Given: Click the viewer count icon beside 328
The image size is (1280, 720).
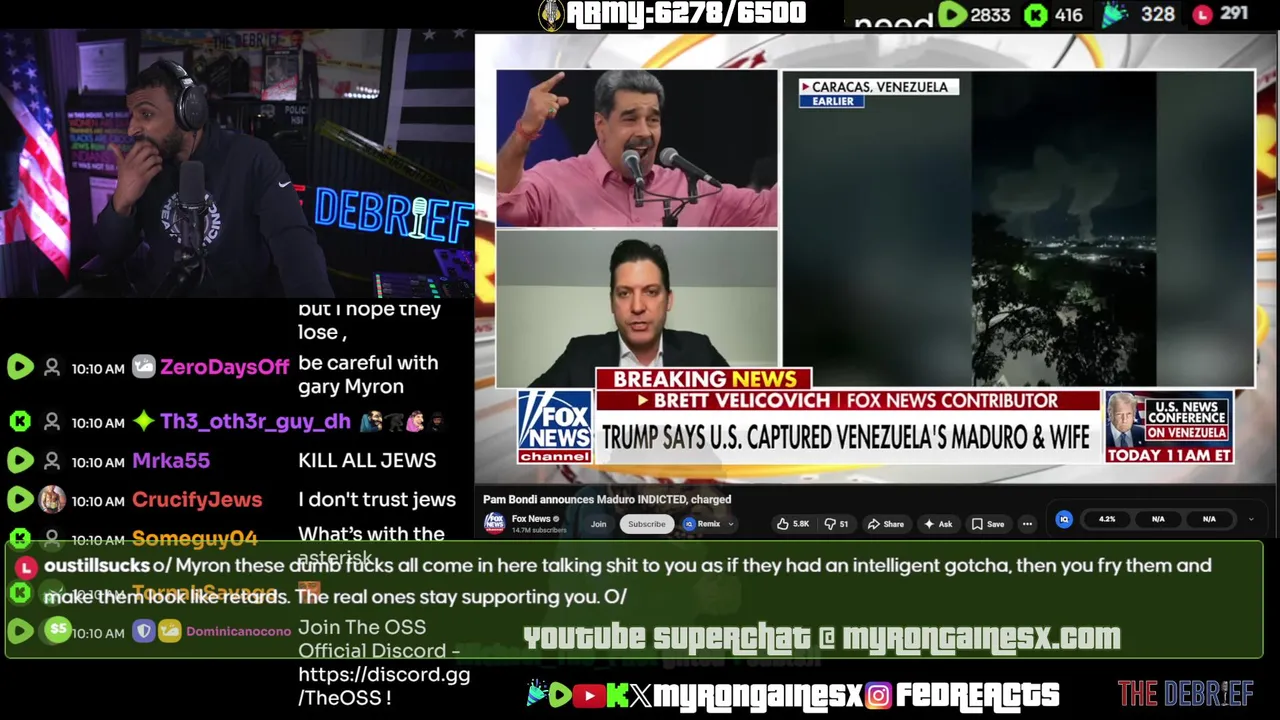Looking at the screenshot, I should click(x=1115, y=15).
